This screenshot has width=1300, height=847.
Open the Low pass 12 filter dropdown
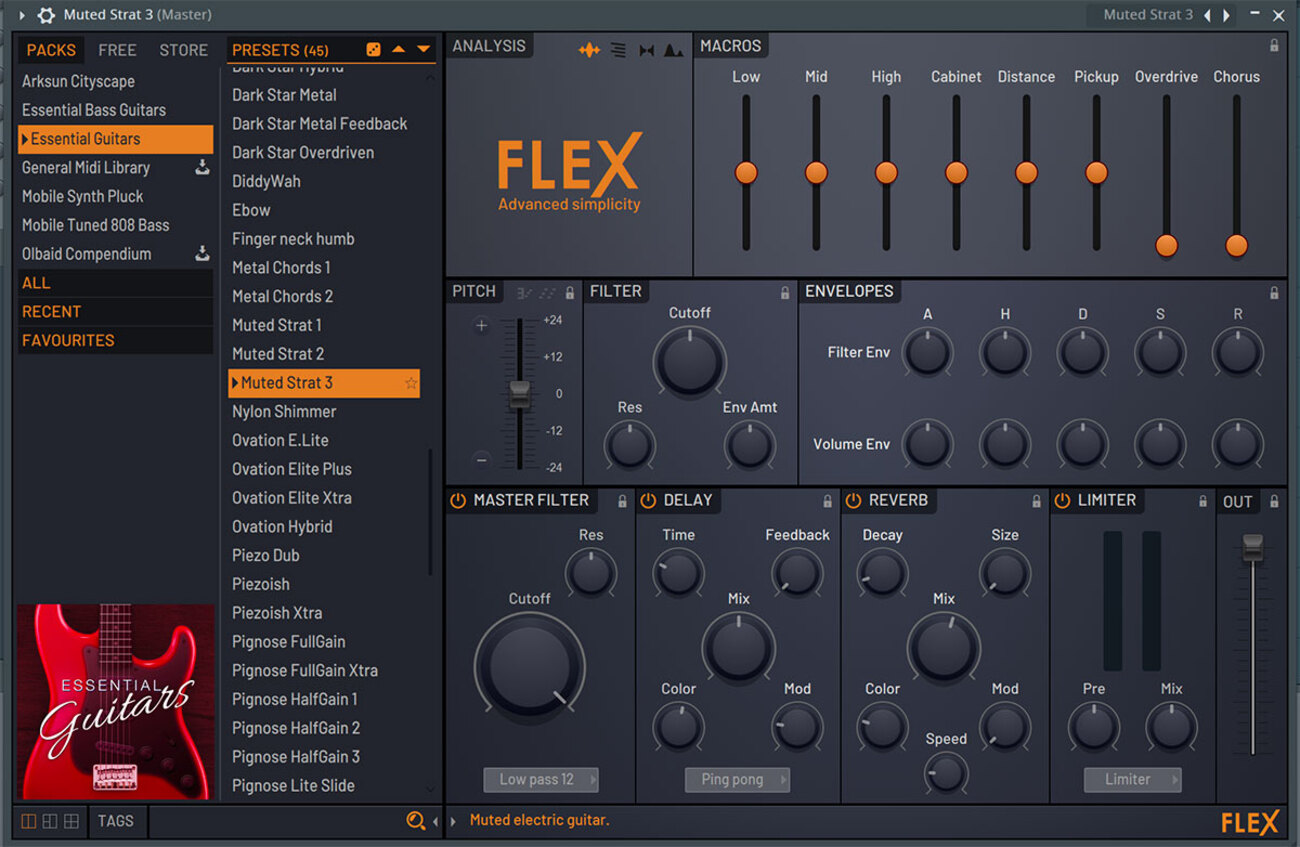tap(541, 780)
